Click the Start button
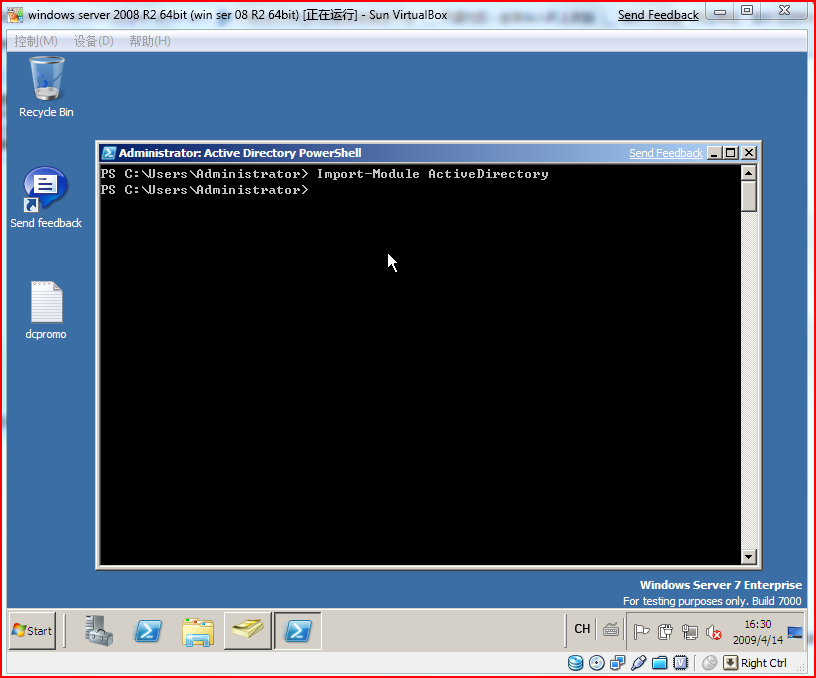Image resolution: width=816 pixels, height=678 pixels. [x=32, y=631]
